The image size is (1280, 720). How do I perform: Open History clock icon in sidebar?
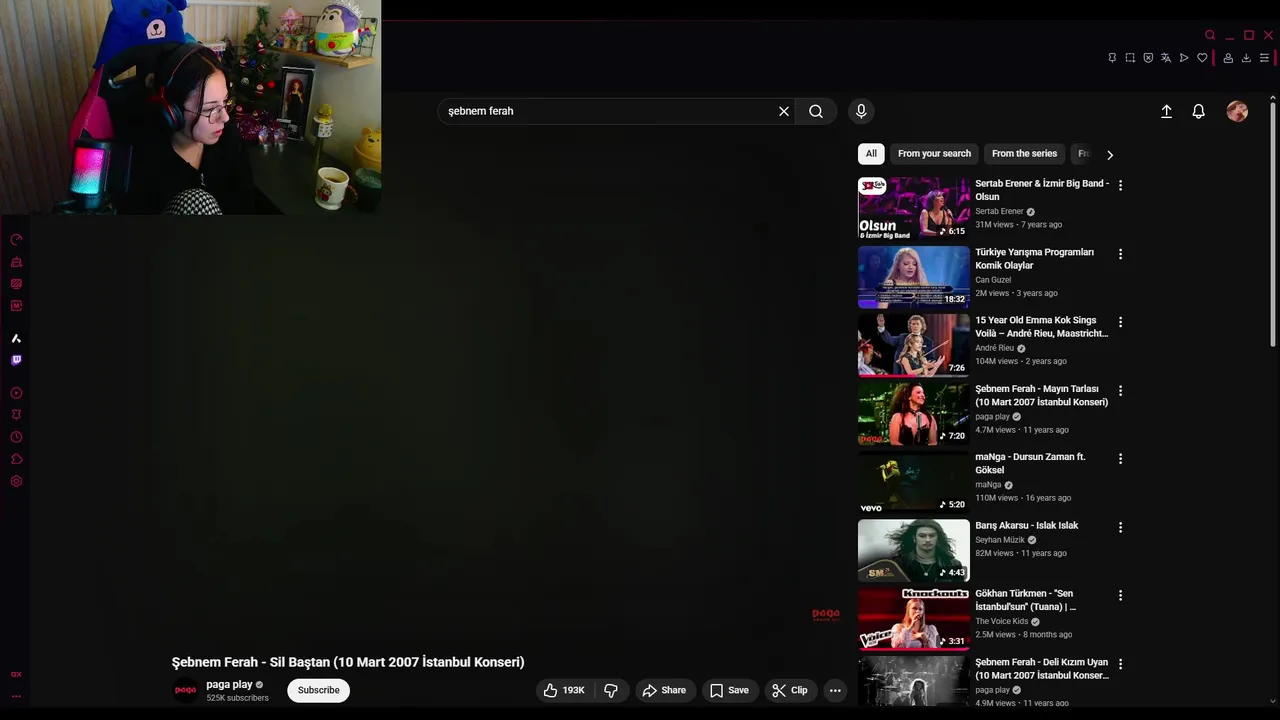click(x=16, y=437)
